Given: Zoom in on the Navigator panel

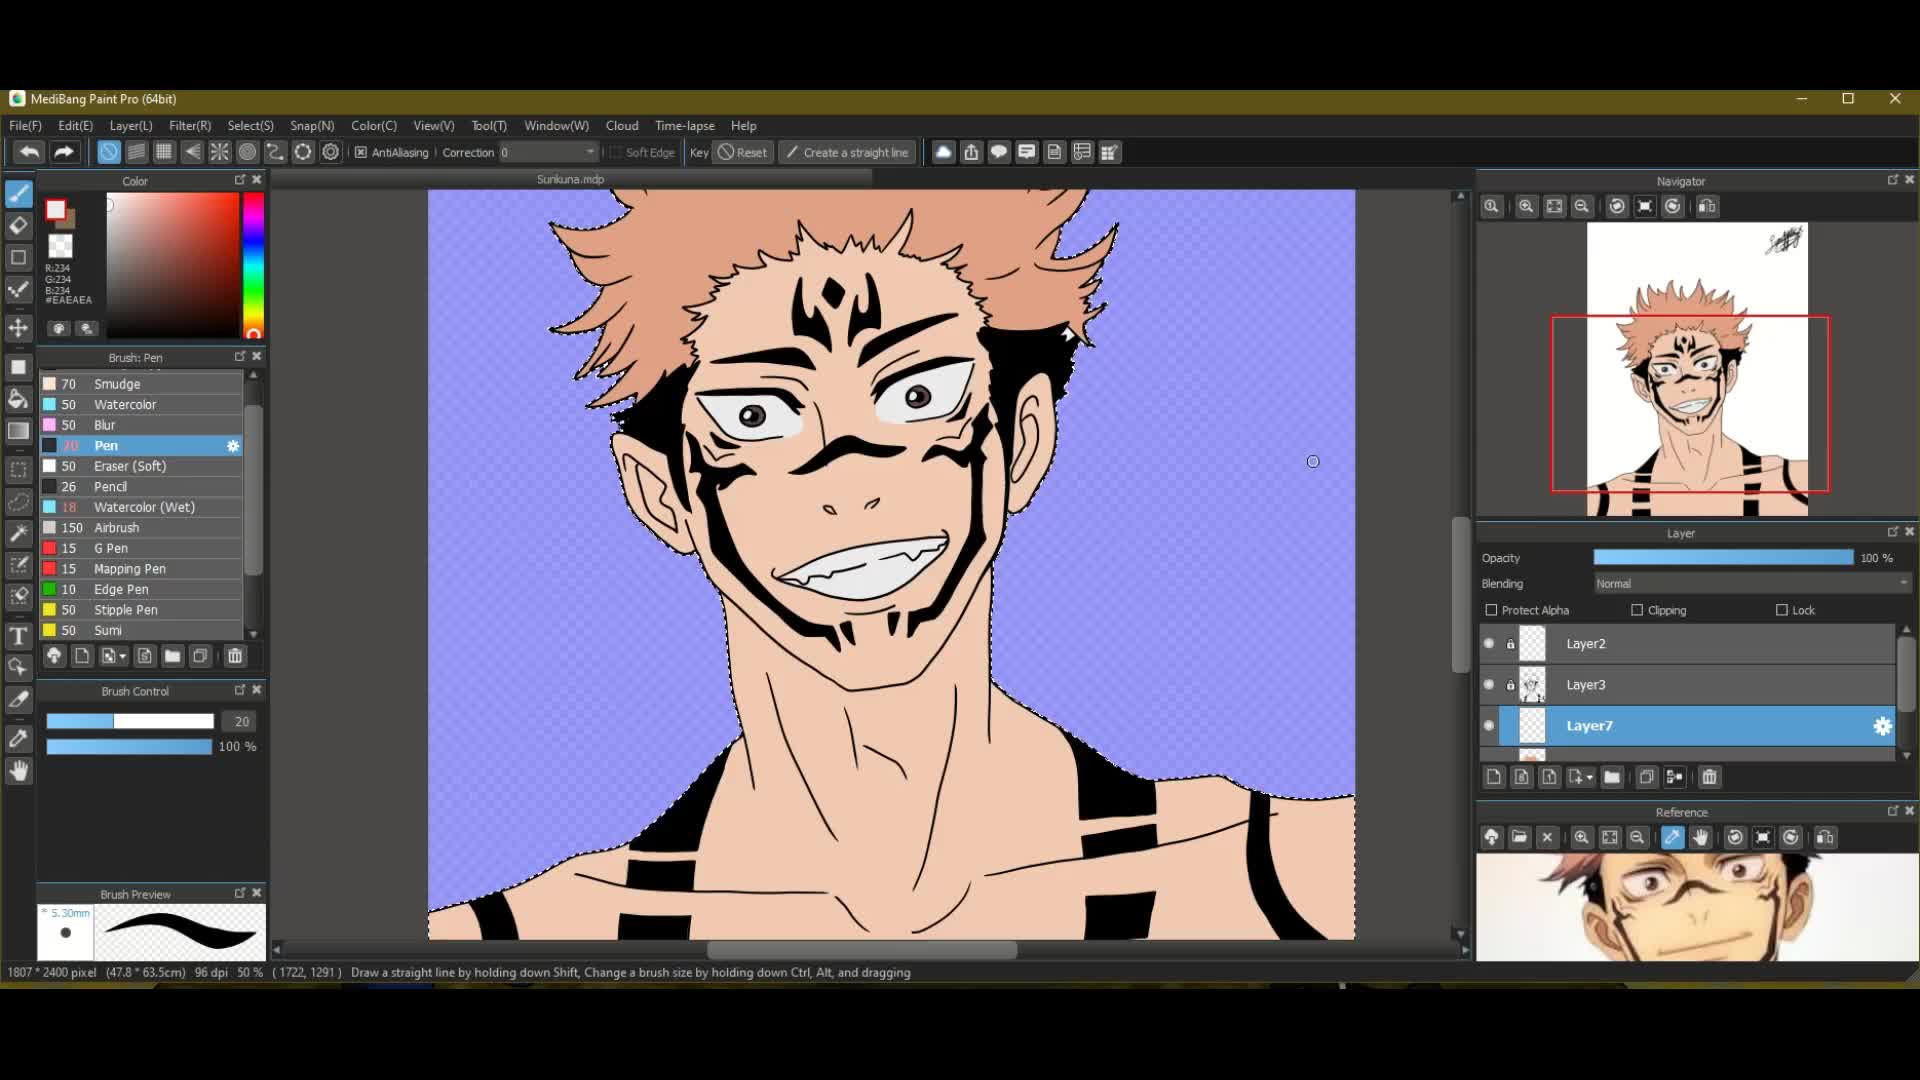Looking at the screenshot, I should tap(1526, 206).
